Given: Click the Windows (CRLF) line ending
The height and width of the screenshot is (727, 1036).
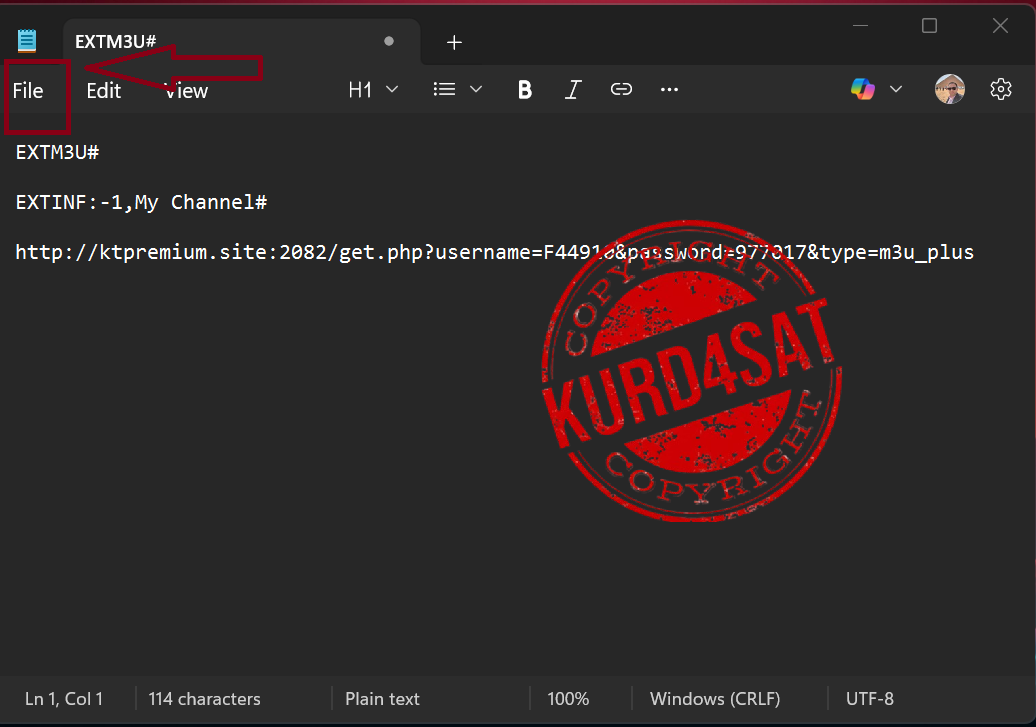Looking at the screenshot, I should click(x=715, y=699).
